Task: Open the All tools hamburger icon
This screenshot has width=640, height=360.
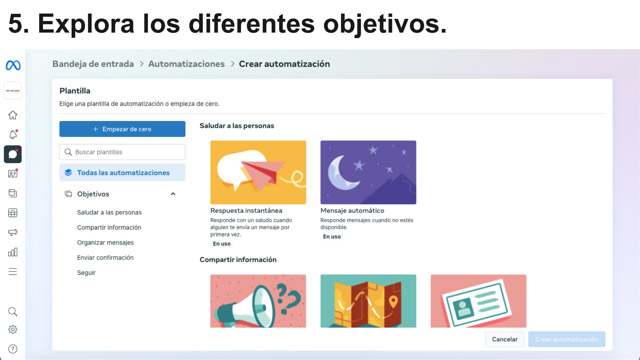Action: 13,272
